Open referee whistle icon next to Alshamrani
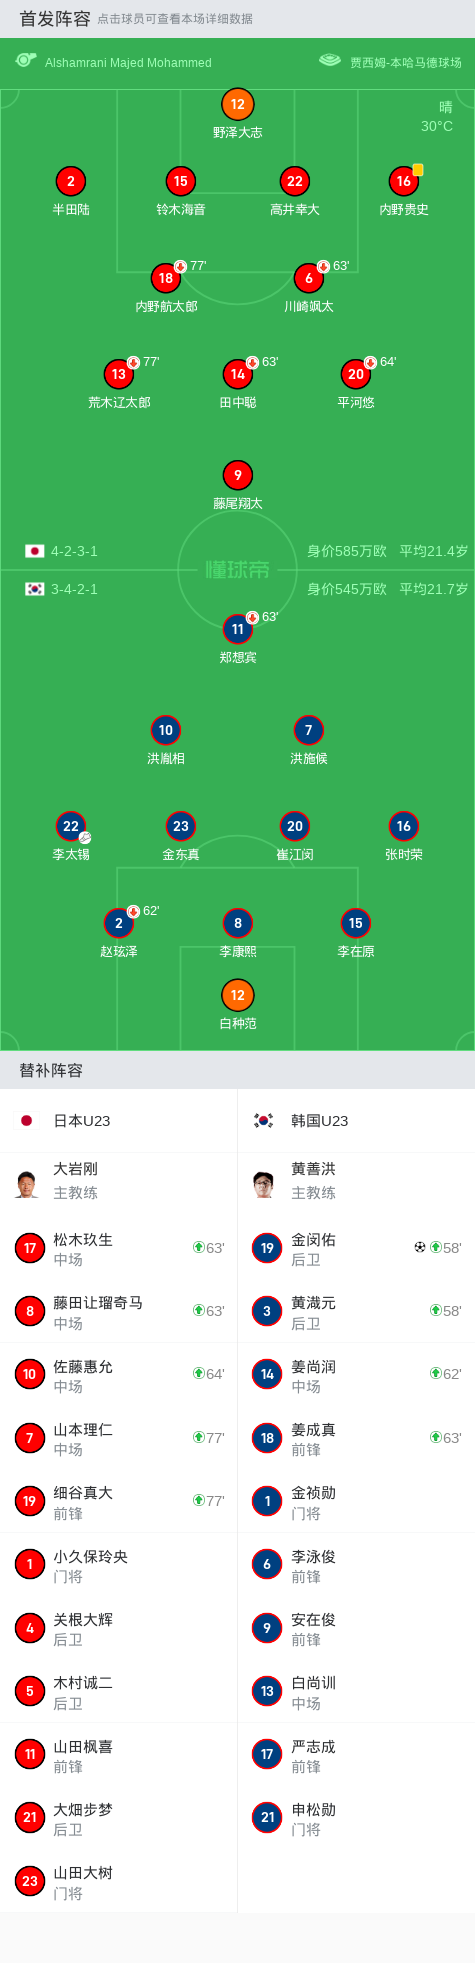Viewport: 475px width, 1963px height. pyautogui.click(x=26, y=61)
